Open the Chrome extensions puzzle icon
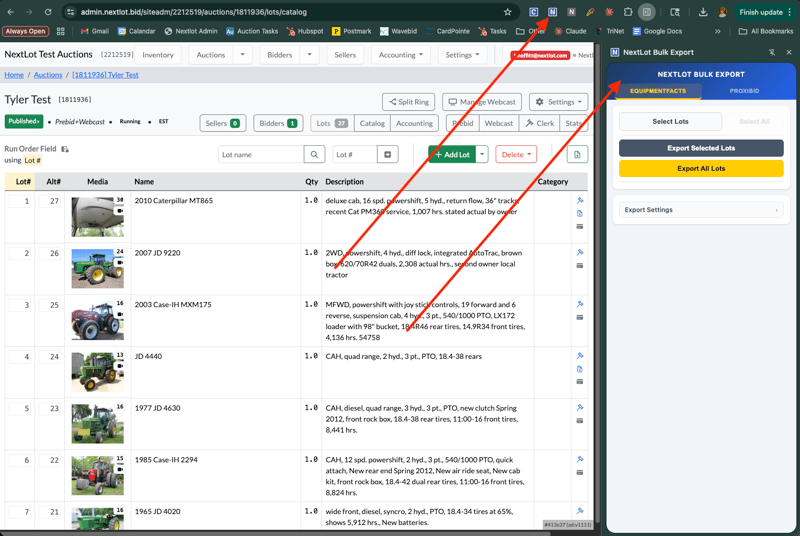This screenshot has width=800, height=536. coord(628,12)
